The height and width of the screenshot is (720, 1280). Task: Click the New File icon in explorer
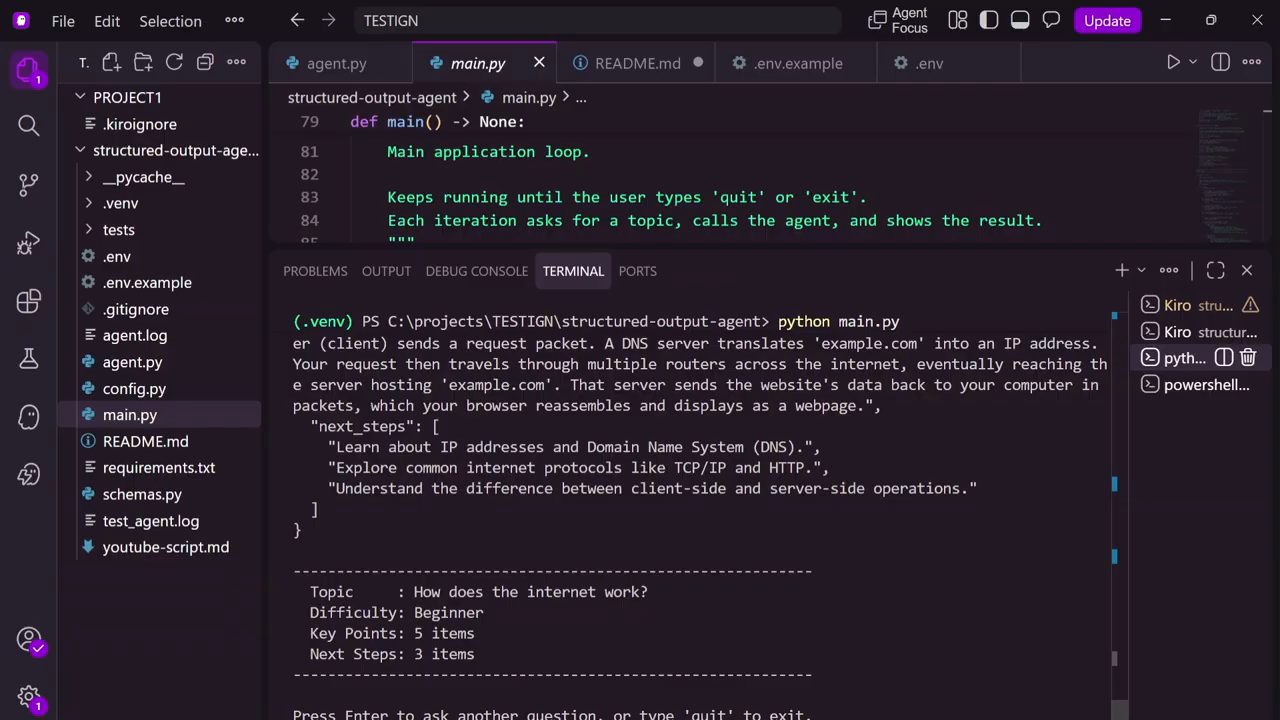coord(111,62)
